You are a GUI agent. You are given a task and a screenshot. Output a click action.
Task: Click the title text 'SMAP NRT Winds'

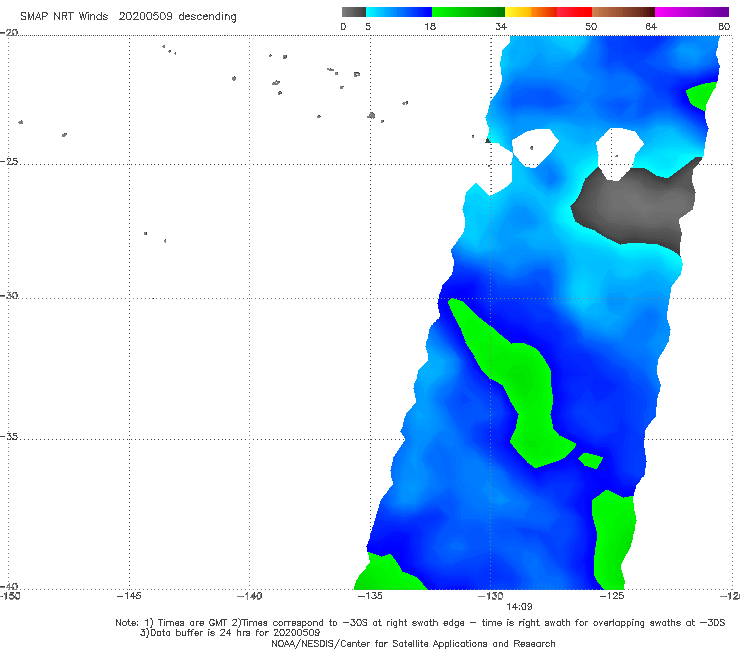point(64,17)
